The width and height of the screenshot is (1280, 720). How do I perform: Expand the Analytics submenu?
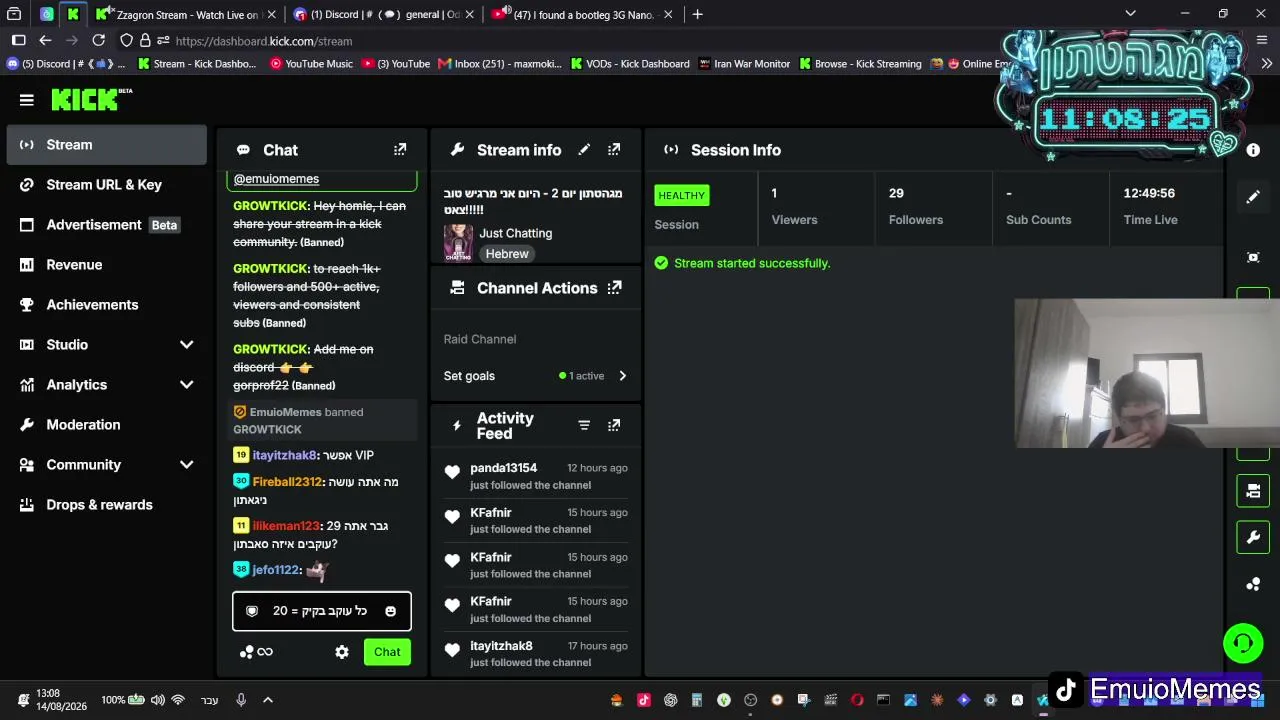pos(186,385)
